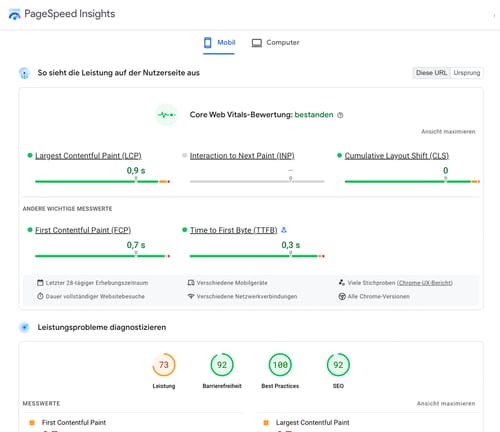This screenshot has height=432, width=500.
Task: Open Largest Contentful Paint (LCP) link
Action: pos(88,156)
